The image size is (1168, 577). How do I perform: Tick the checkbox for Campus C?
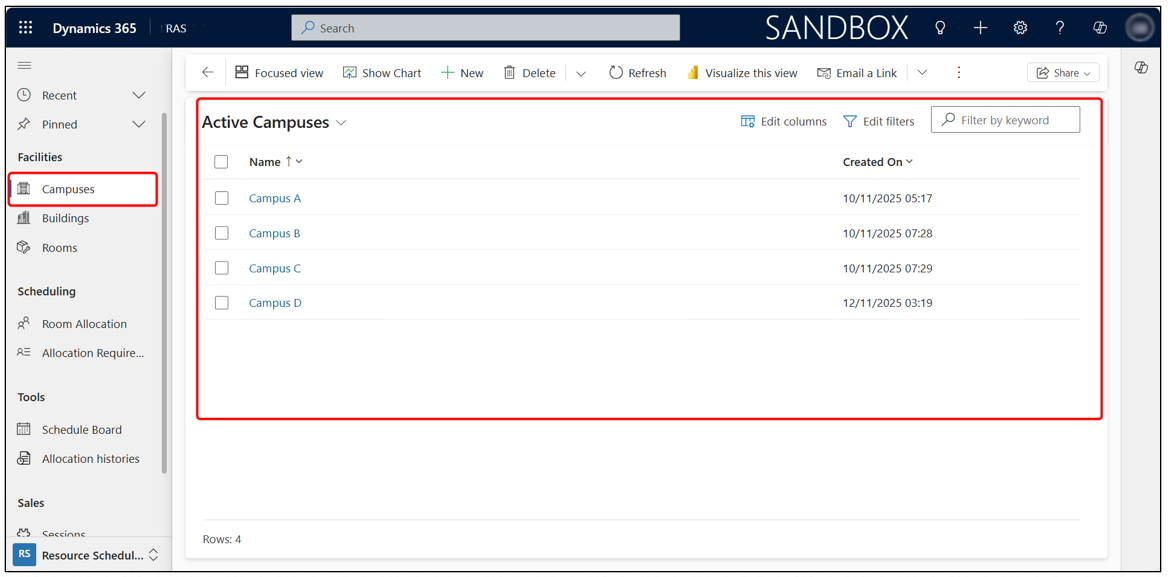[222, 268]
